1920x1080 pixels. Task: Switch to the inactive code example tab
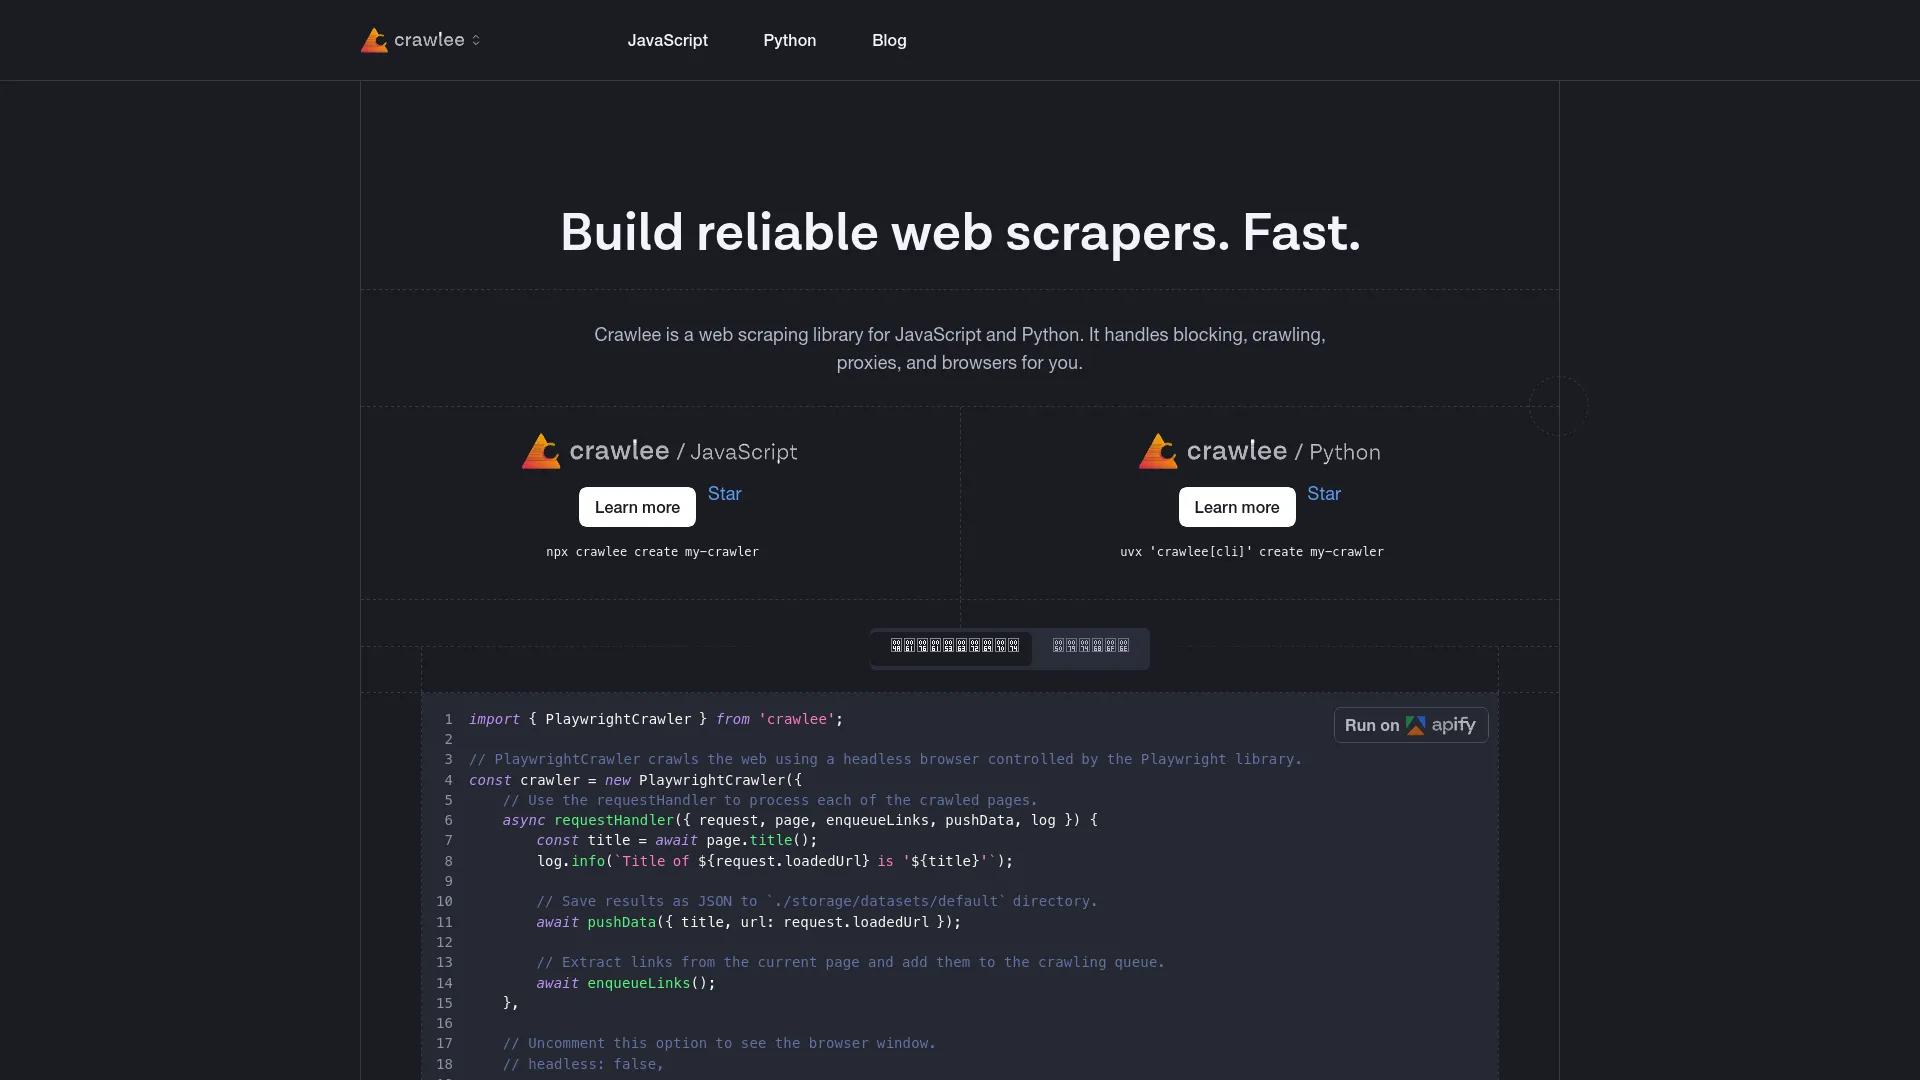pyautogui.click(x=1090, y=648)
